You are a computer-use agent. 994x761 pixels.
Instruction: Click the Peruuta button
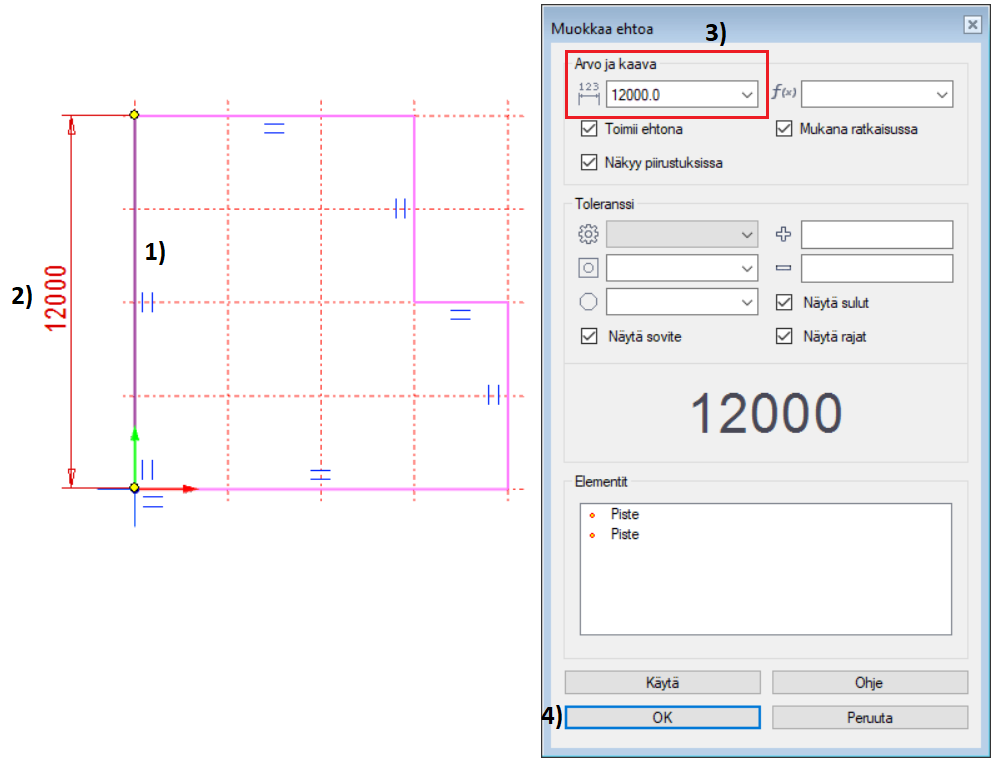869,717
